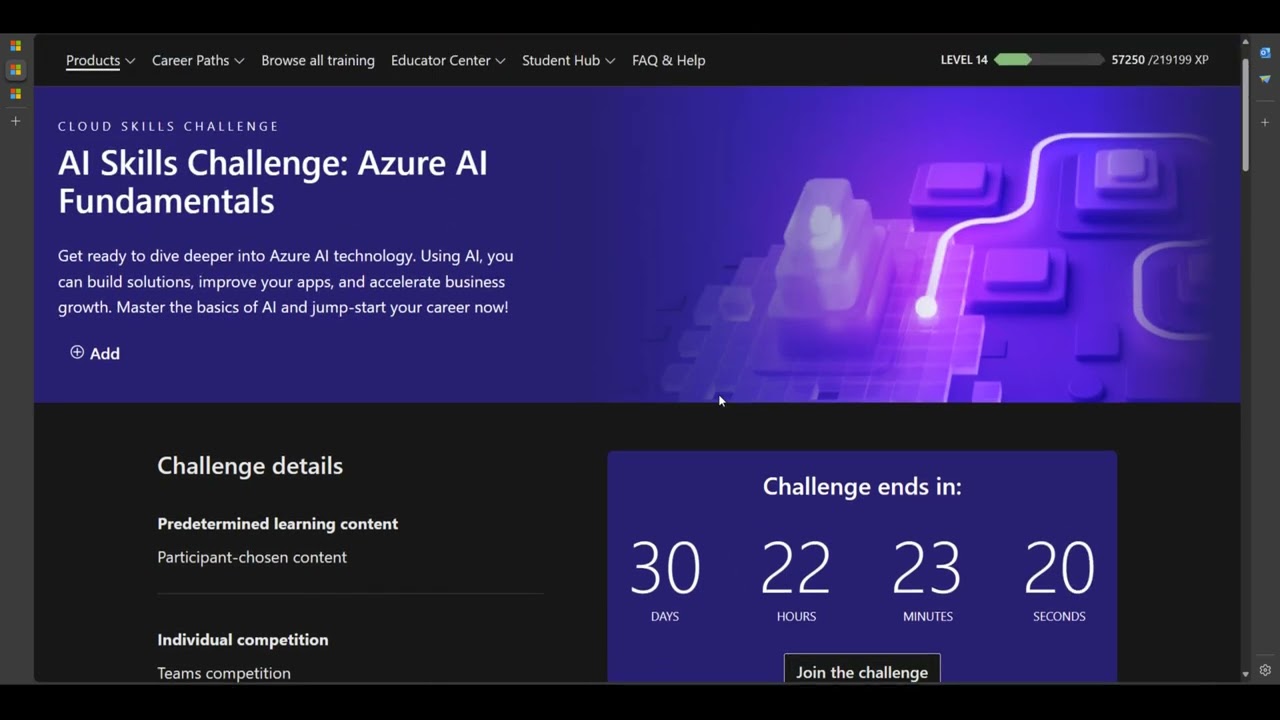Image resolution: width=1280 pixels, height=720 pixels.
Task: Click Teams competition text
Action: pos(224,673)
